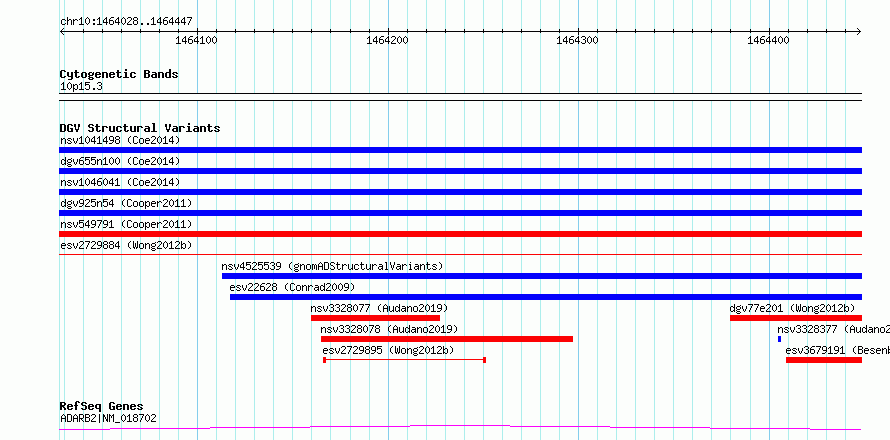Select the blue bar under nsv1041498
This screenshot has height=440, width=890.
click(x=460, y=150)
